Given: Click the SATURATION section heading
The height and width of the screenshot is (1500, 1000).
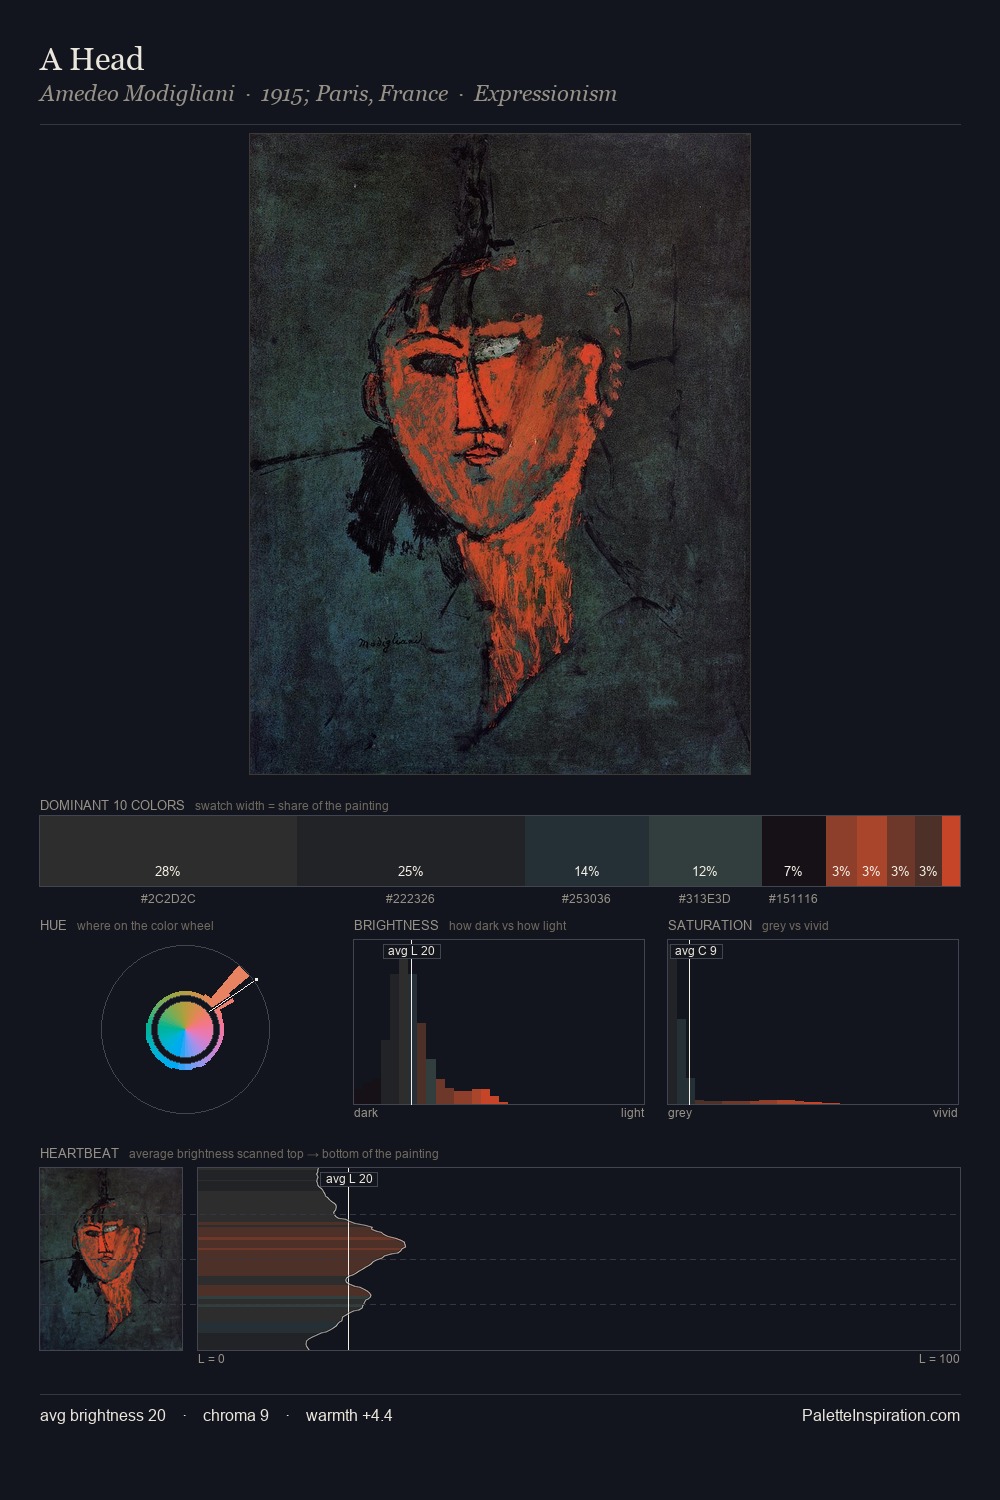Looking at the screenshot, I should (x=710, y=925).
